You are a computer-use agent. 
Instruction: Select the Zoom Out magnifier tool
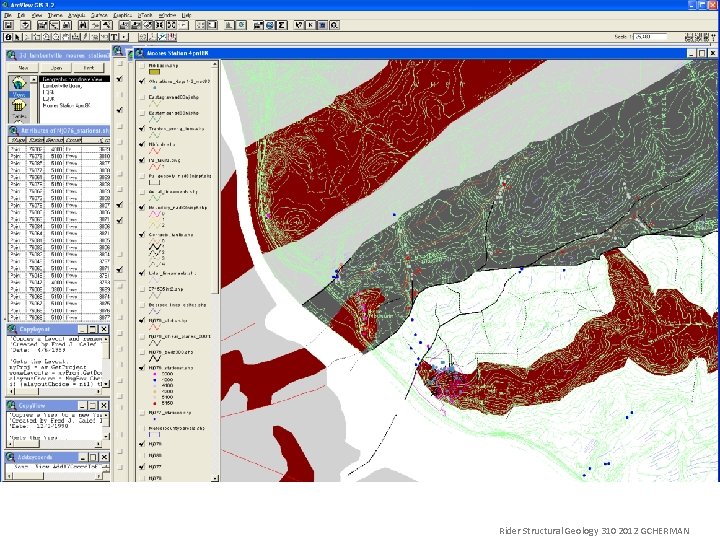56,37
